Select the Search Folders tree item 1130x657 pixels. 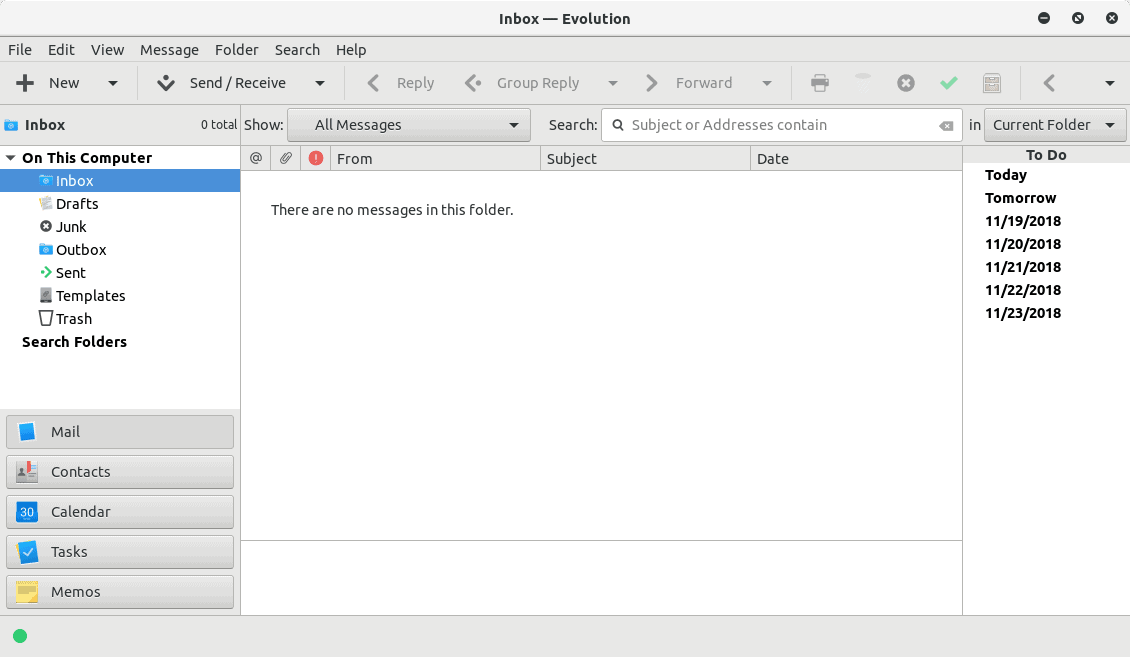click(x=120, y=342)
